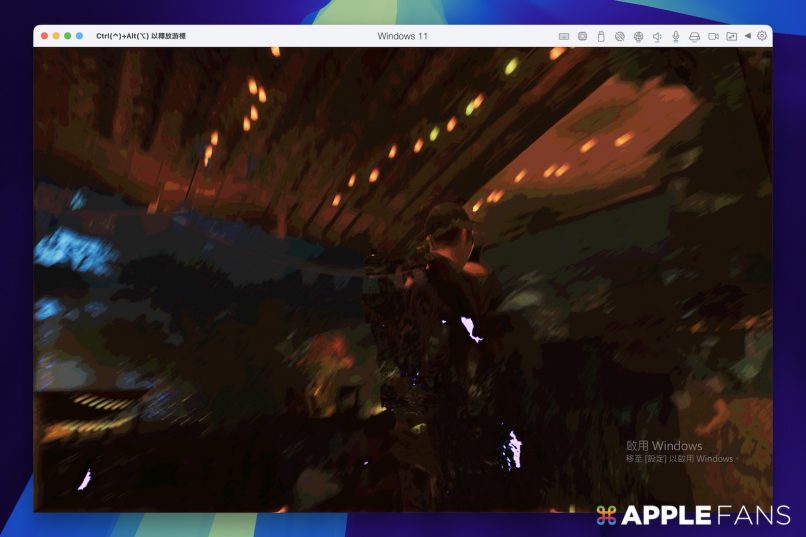Open the shared folder icon
806x537 pixels.
click(732, 36)
